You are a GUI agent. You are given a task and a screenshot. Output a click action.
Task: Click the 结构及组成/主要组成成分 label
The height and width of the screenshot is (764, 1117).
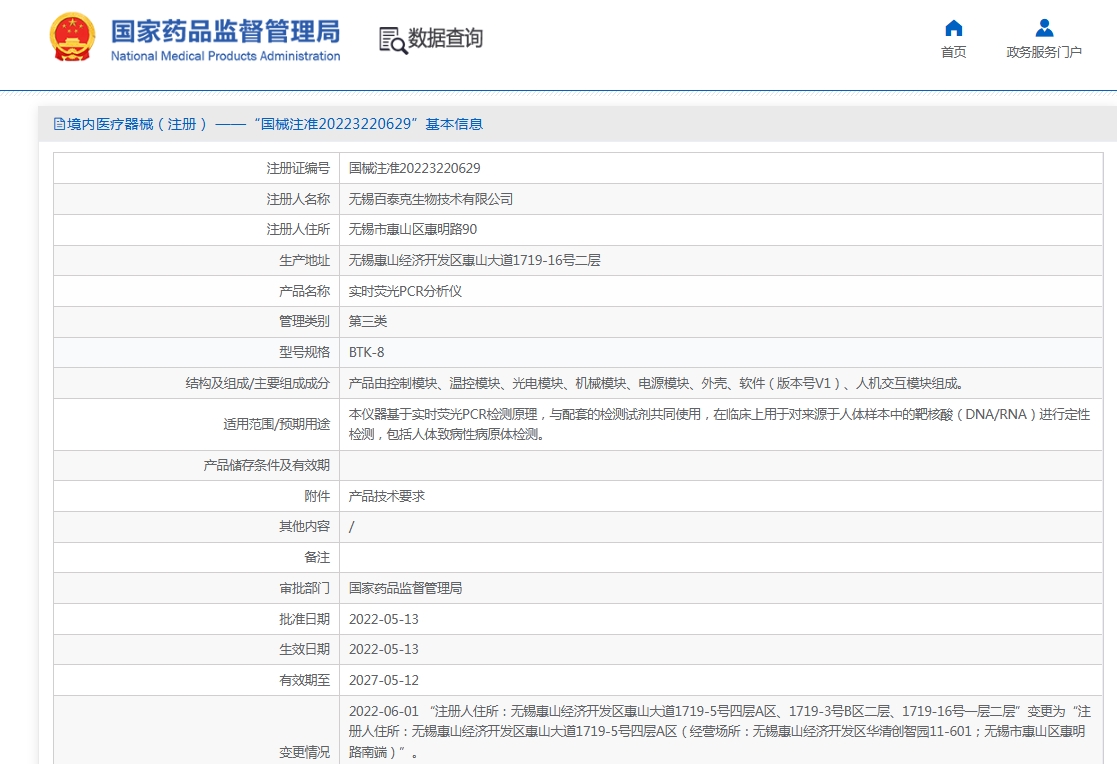click(258, 383)
